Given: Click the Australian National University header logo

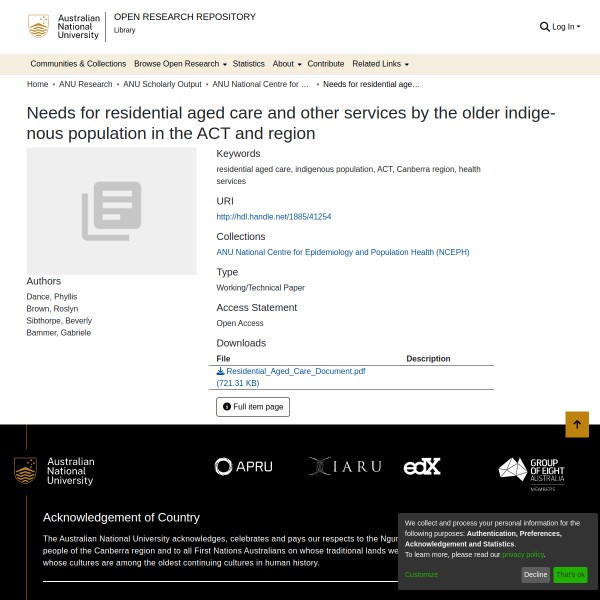Looking at the screenshot, I should pos(65,27).
